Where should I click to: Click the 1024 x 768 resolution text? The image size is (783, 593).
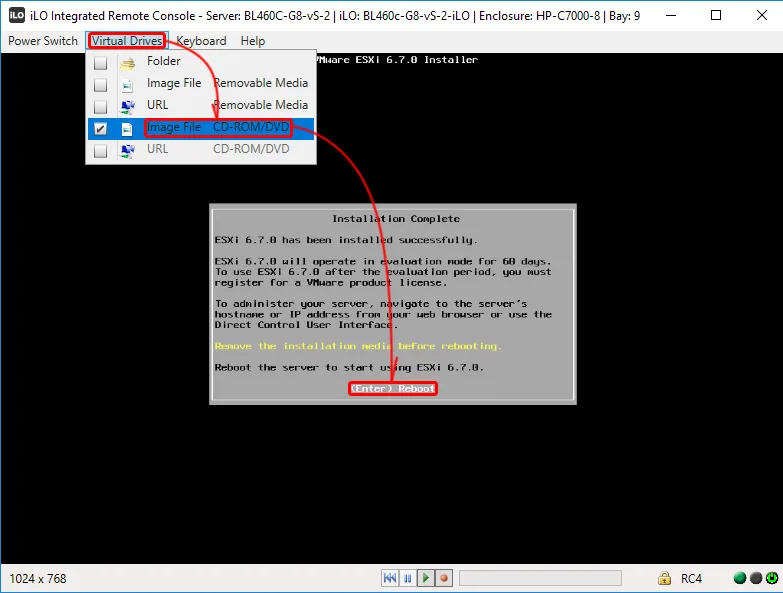(x=38, y=579)
